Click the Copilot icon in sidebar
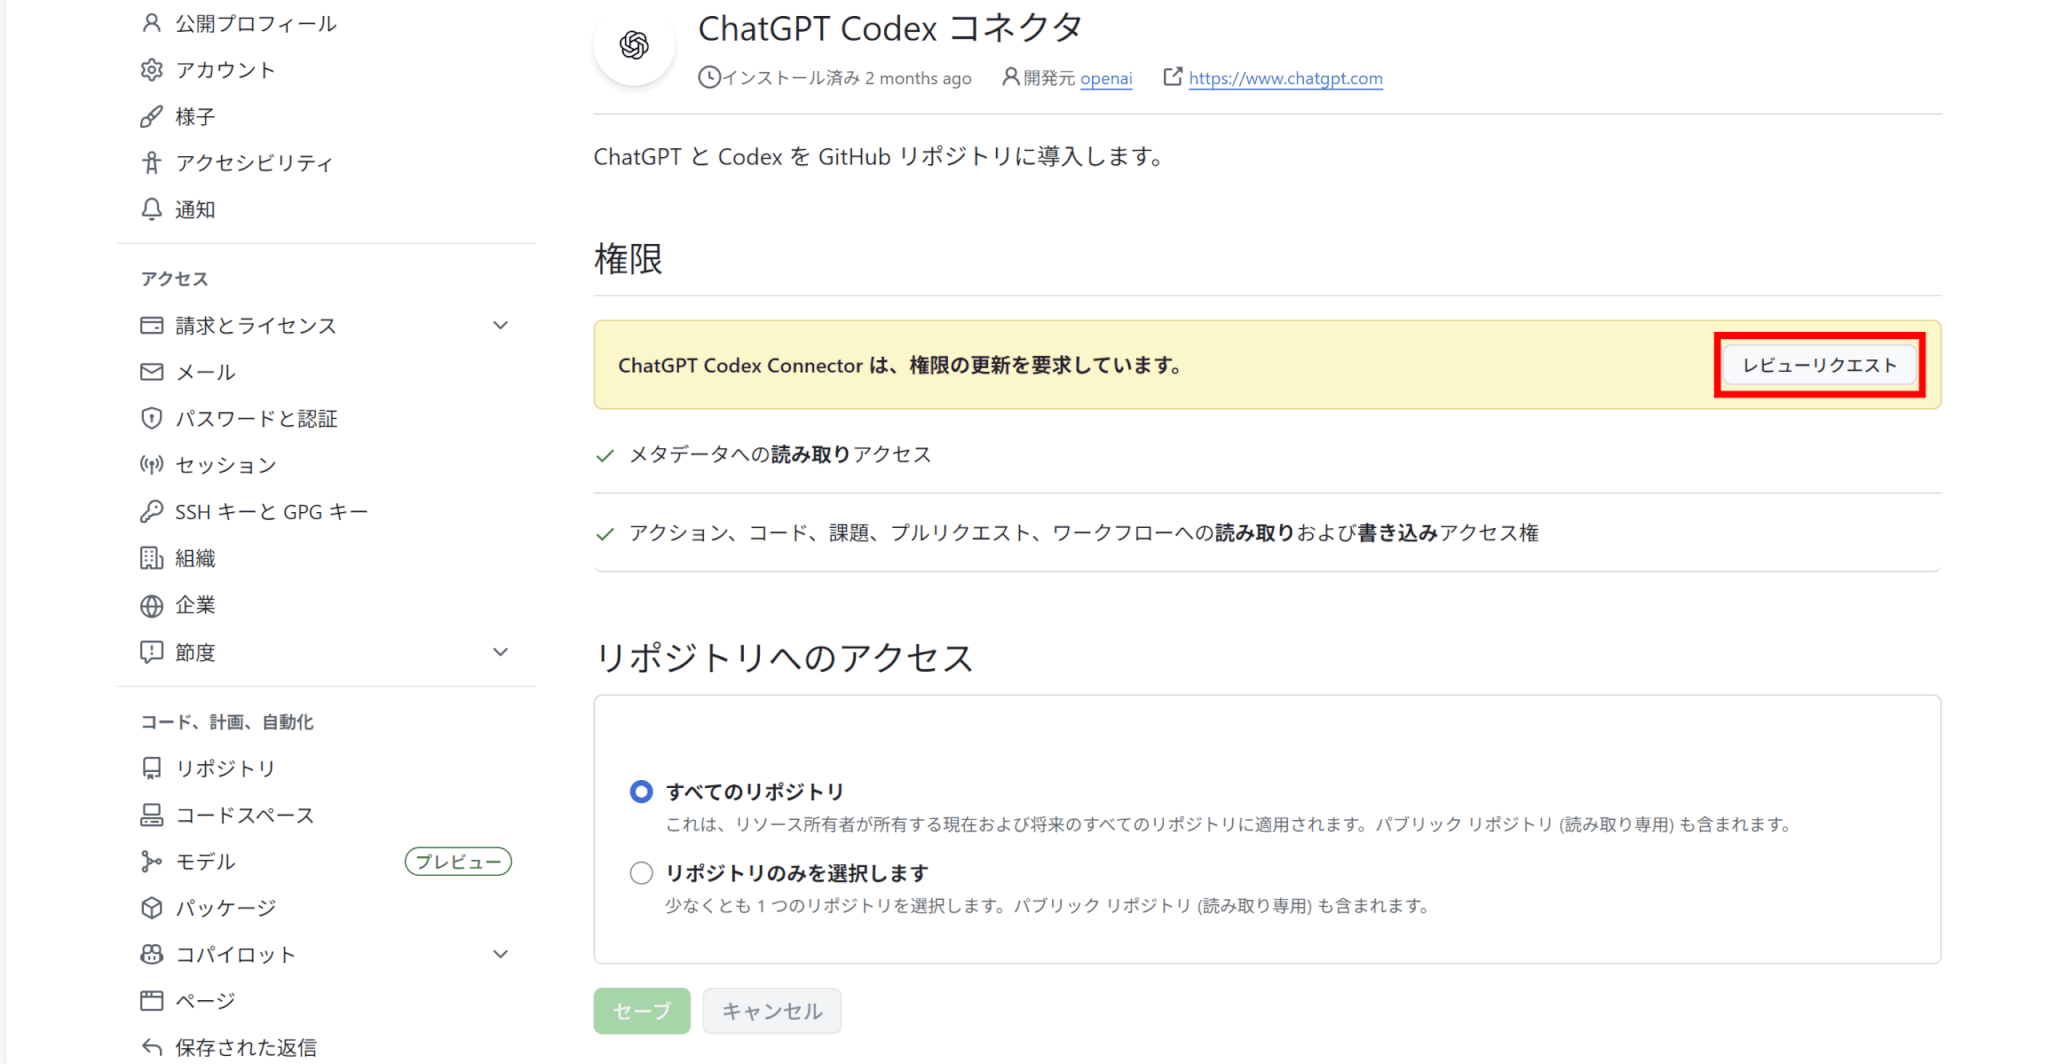The height and width of the screenshot is (1064, 2048). point(151,954)
